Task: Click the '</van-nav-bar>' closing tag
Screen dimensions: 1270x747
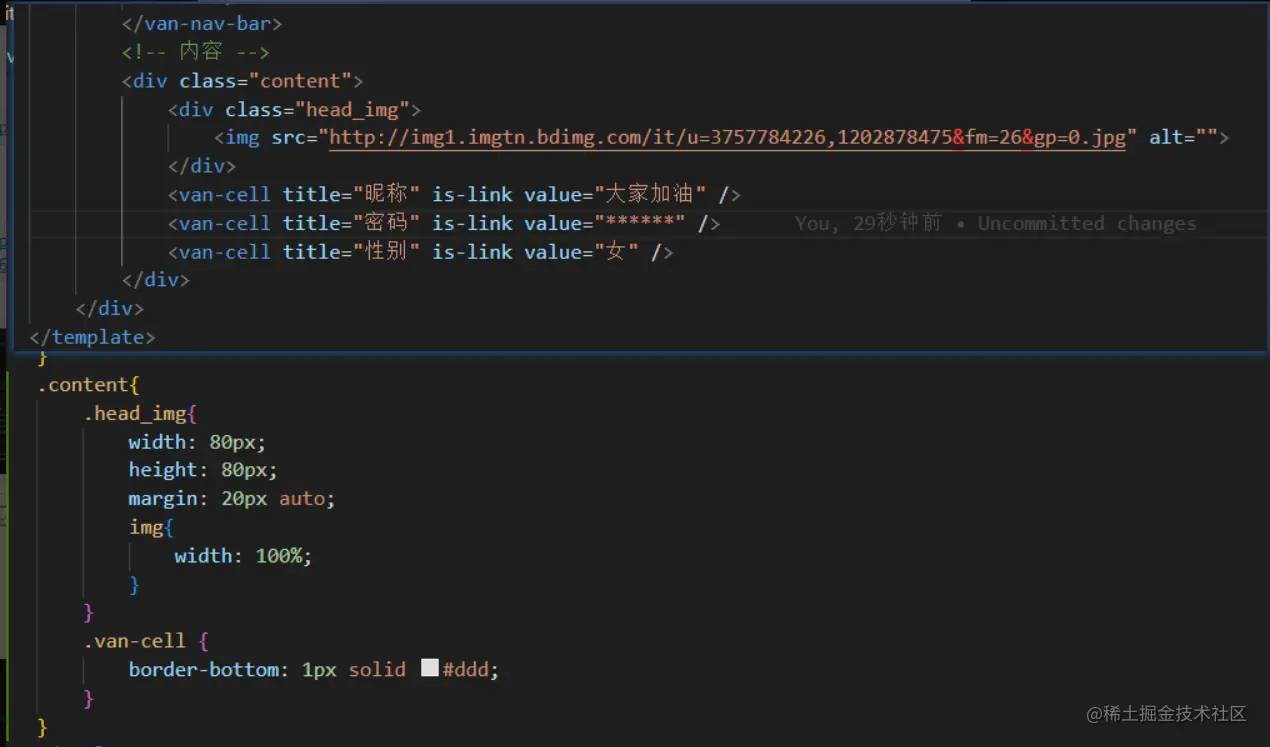Action: [202, 23]
